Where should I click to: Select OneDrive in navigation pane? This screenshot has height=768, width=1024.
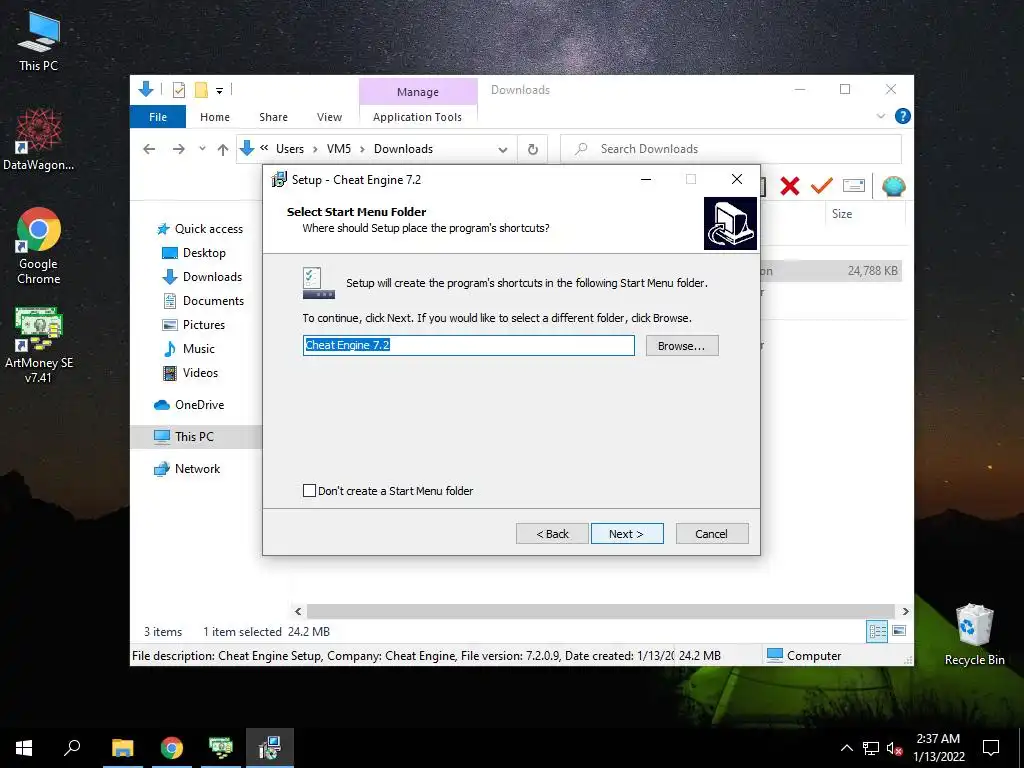click(x=189, y=405)
